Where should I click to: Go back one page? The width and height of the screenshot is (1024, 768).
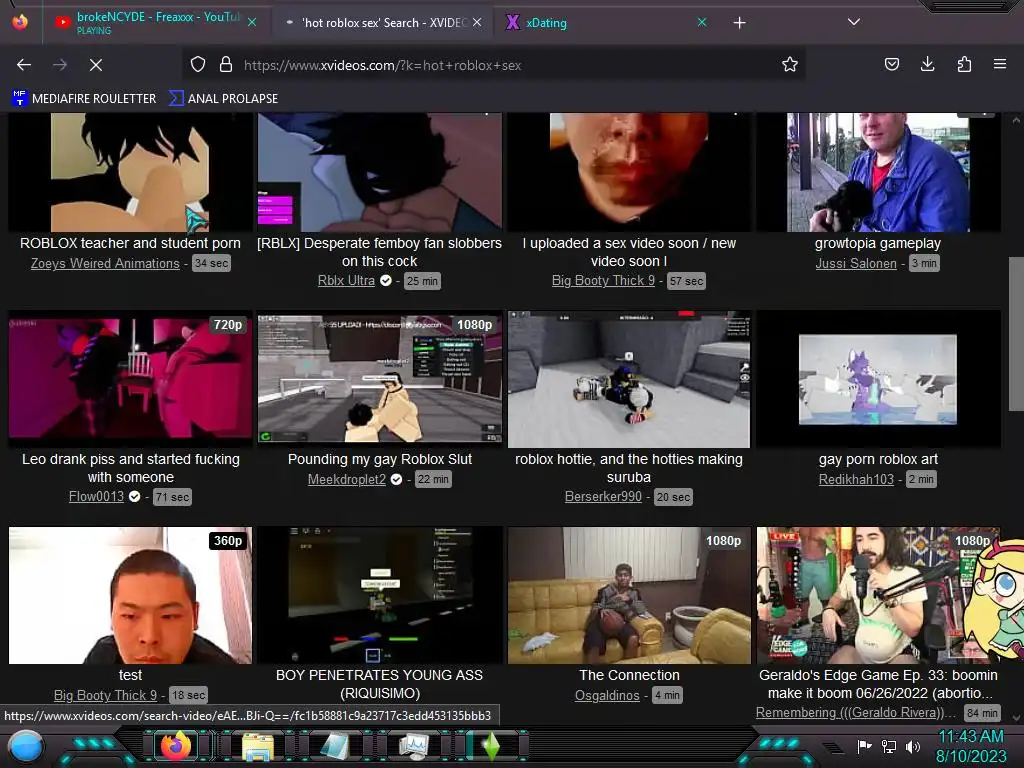(24, 65)
